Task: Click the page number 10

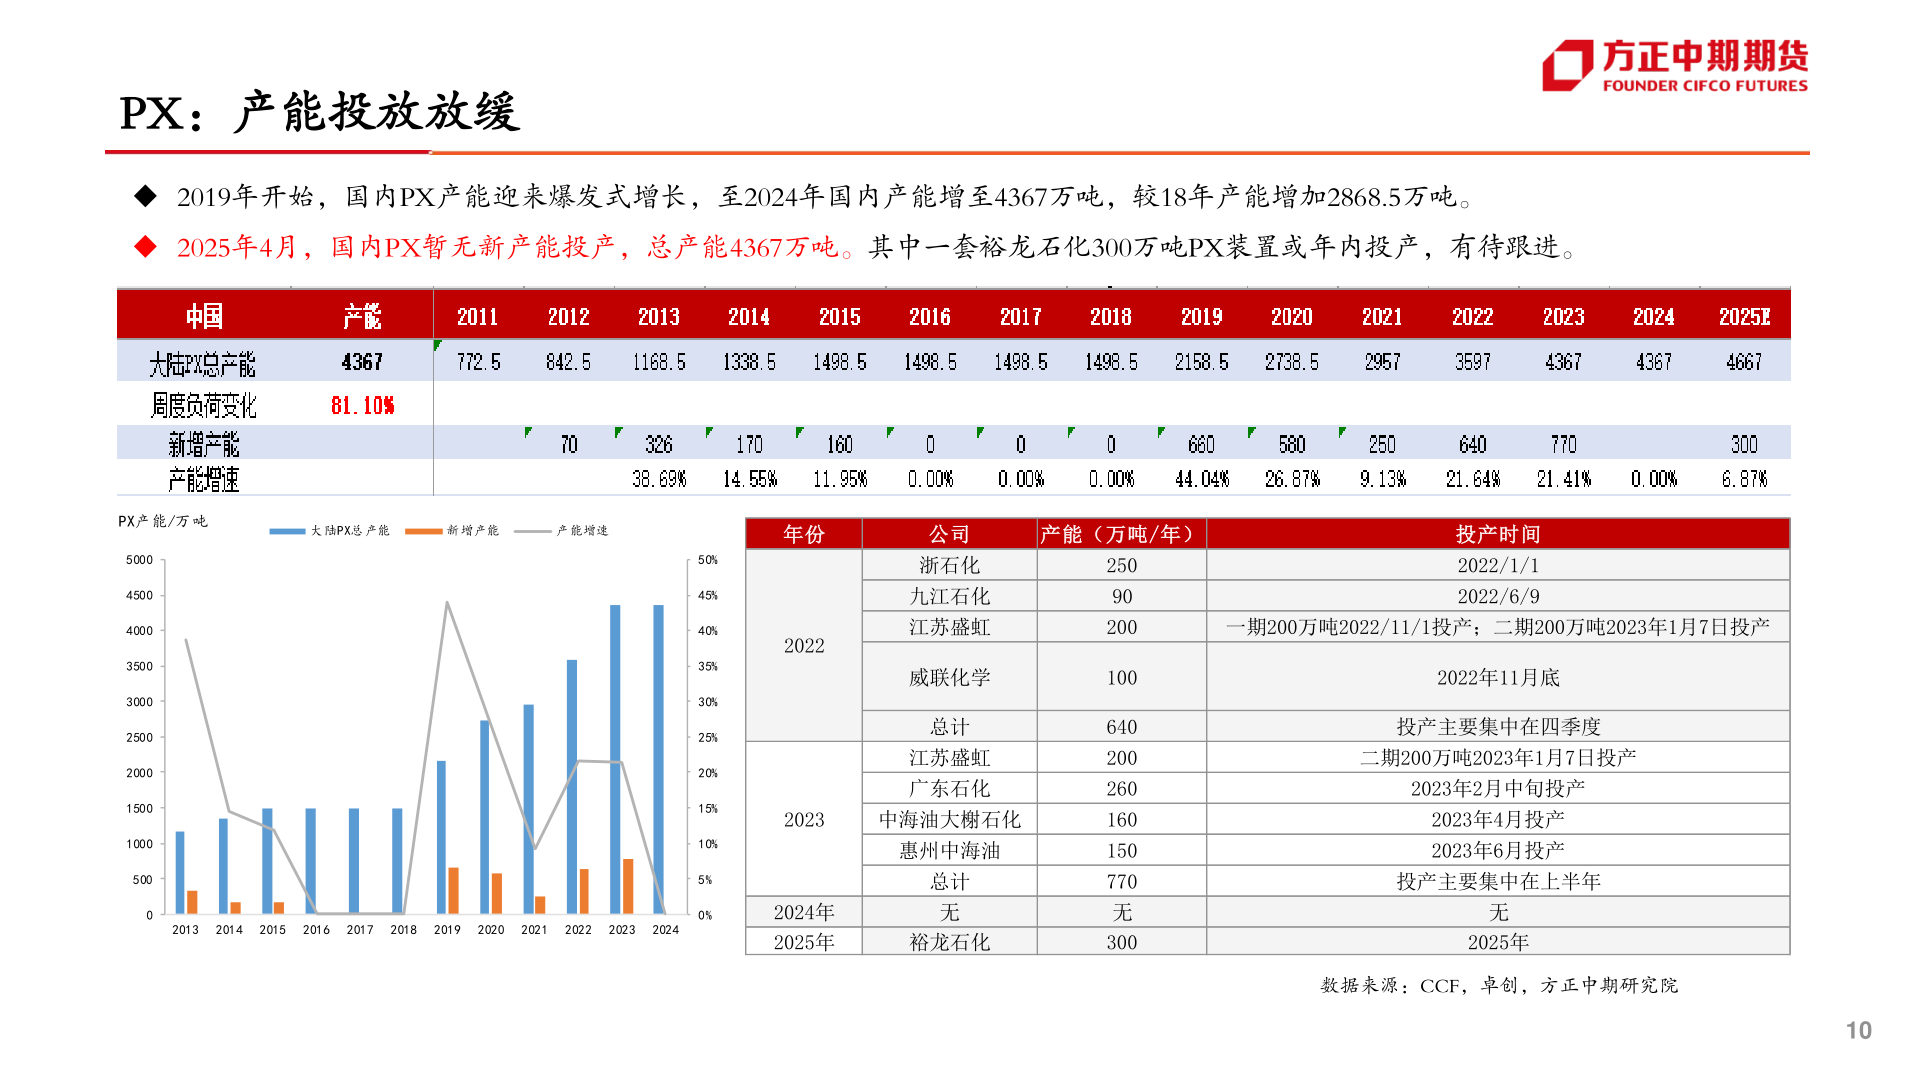Action: click(1858, 1030)
